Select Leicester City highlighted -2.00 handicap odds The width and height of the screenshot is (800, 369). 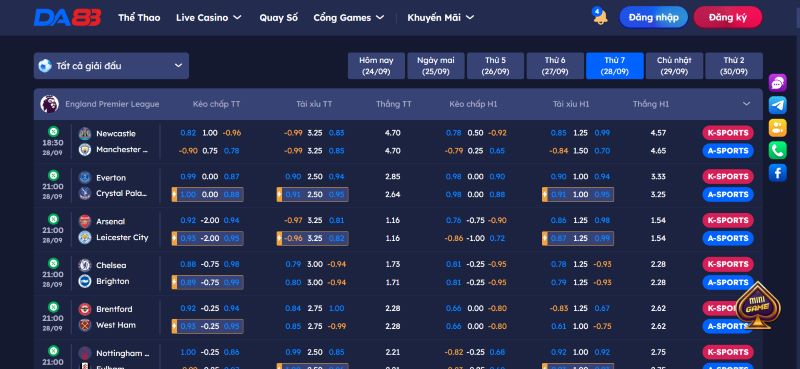(208, 238)
